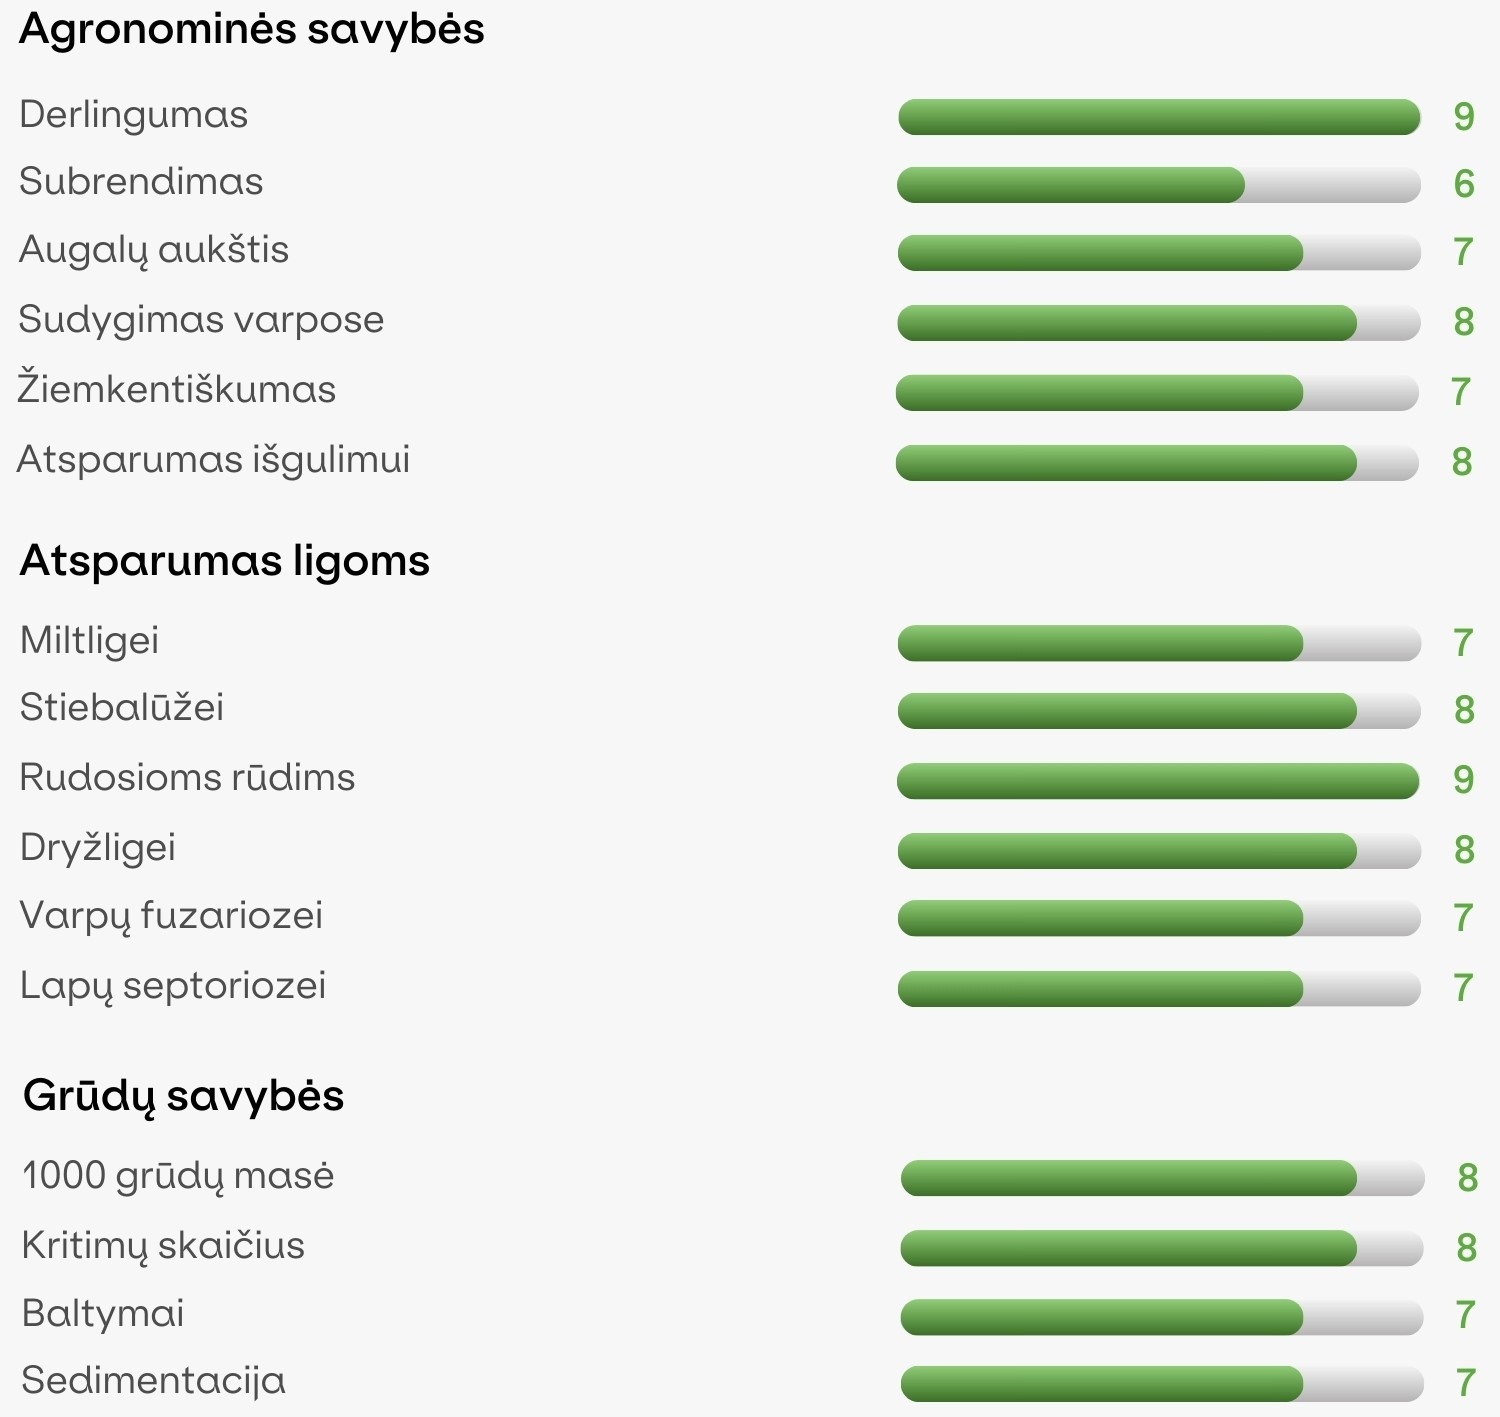
Task: Click the Dryžligei label text
Action: pyautogui.click(x=98, y=848)
